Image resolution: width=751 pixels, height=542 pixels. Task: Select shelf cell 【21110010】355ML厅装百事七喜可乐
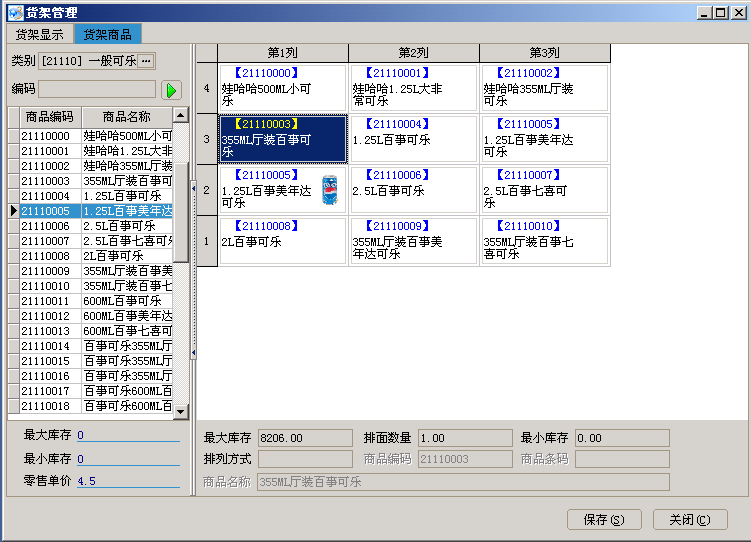tap(545, 241)
